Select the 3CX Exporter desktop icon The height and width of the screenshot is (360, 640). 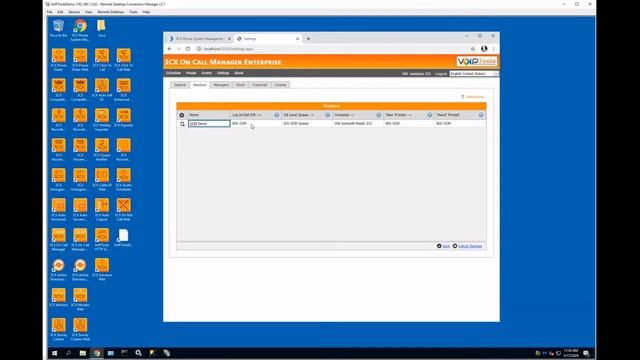[x=123, y=118]
